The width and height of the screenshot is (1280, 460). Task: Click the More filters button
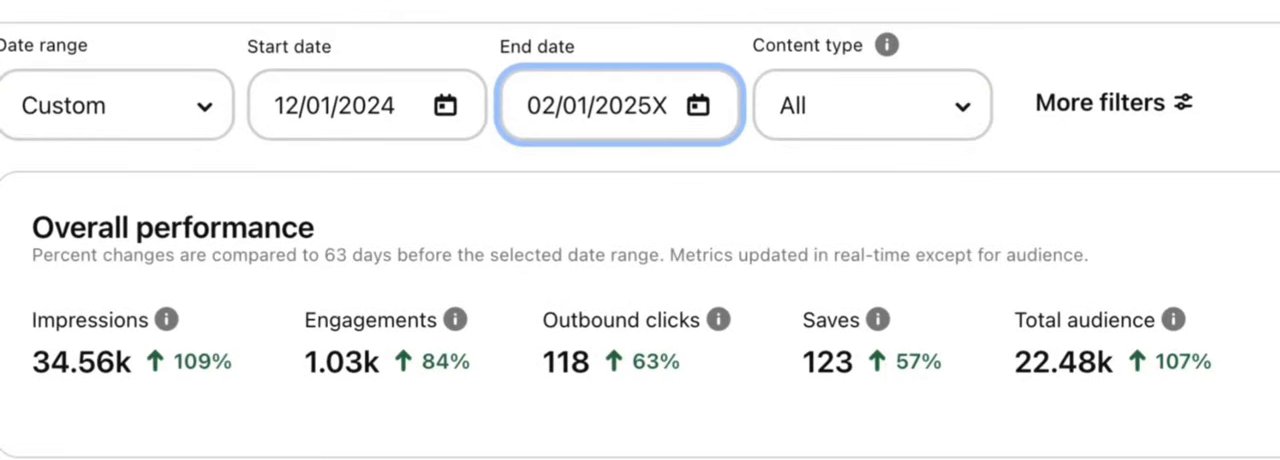pos(1114,103)
